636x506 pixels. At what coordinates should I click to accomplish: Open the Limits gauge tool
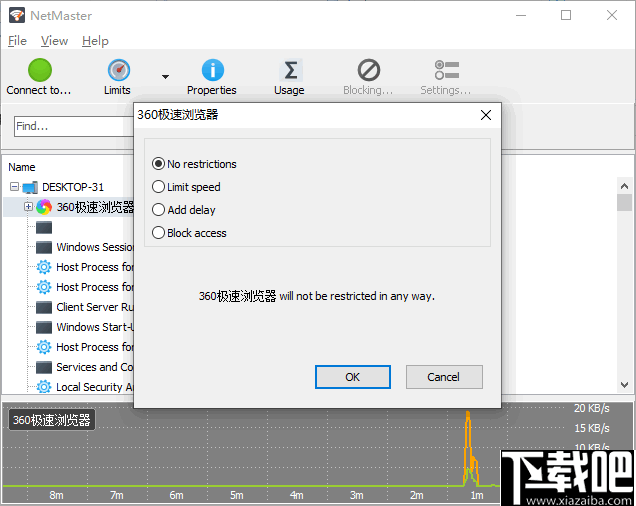(118, 70)
